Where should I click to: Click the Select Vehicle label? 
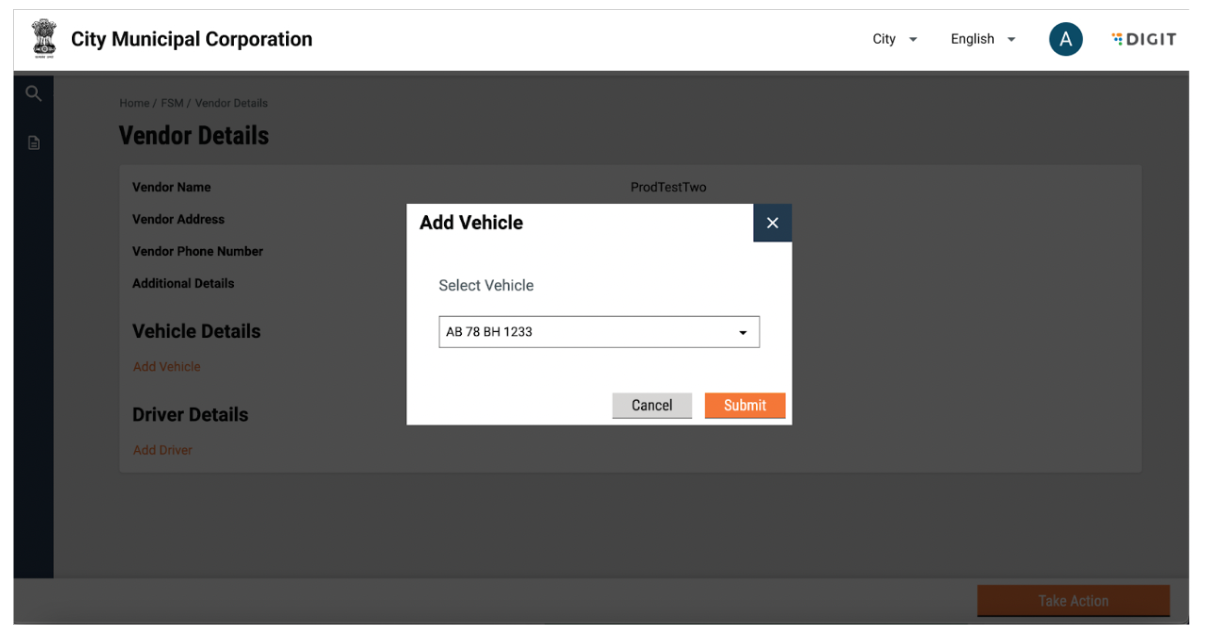coord(486,285)
